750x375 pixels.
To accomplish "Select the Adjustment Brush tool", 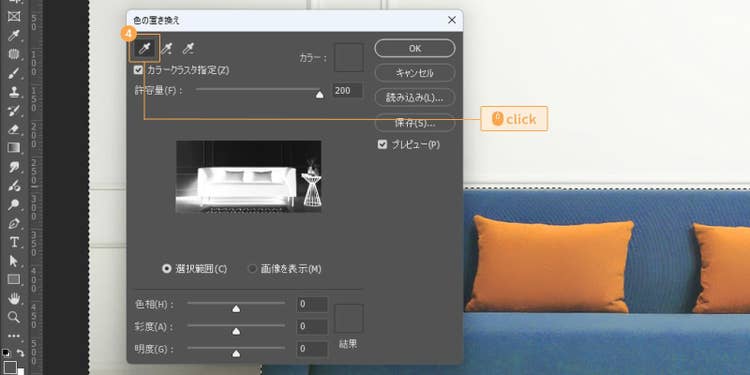I will [x=14, y=185].
